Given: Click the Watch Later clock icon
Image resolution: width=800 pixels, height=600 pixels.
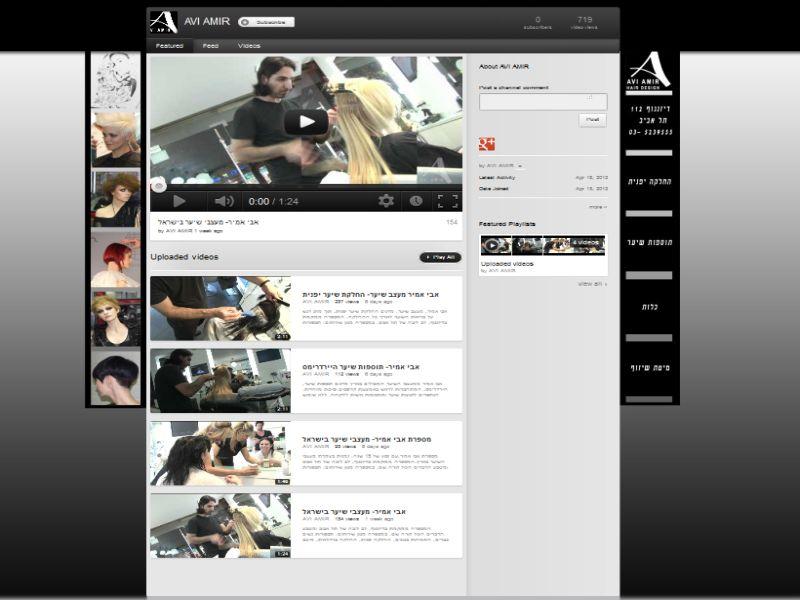Looking at the screenshot, I should [x=416, y=201].
